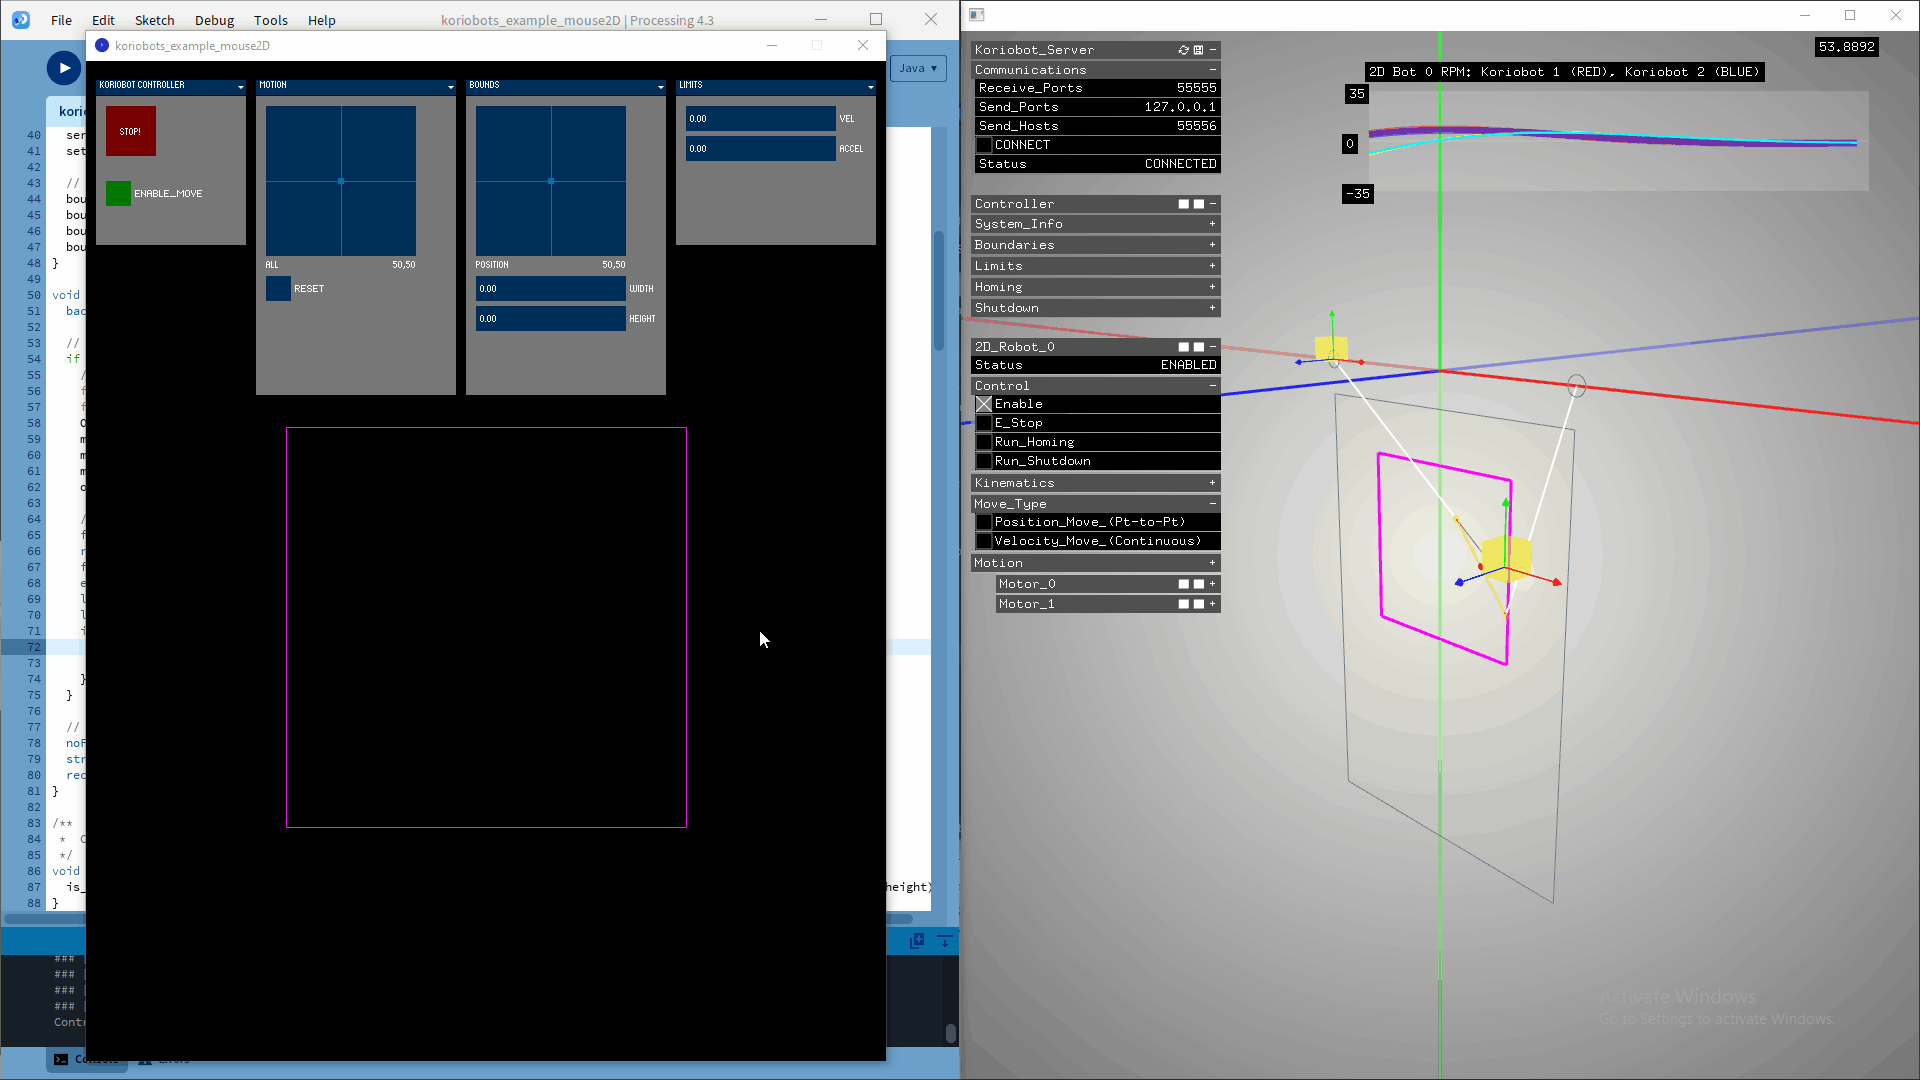The width and height of the screenshot is (1920, 1080).
Task: Expand the Boundaries section
Action: [x=1213, y=245]
